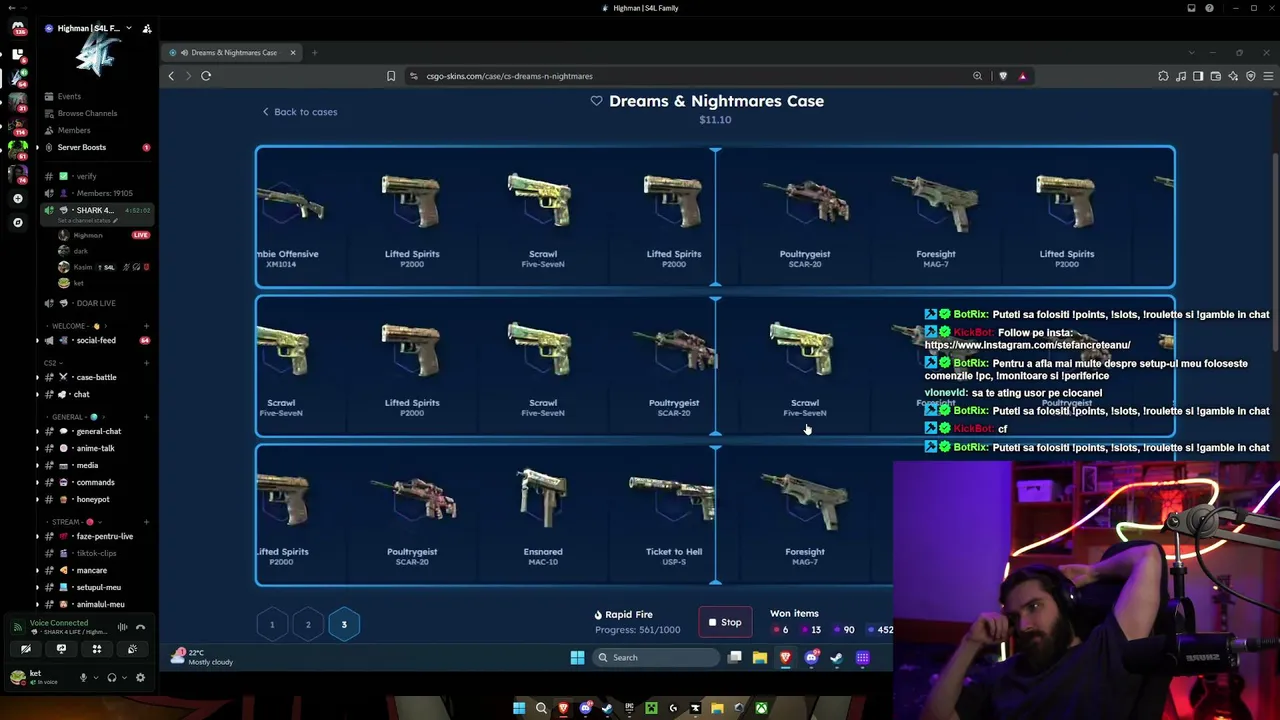This screenshot has height=720, width=1280.
Task: Deafen headphones in Discord user panel
Action: [x=112, y=677]
